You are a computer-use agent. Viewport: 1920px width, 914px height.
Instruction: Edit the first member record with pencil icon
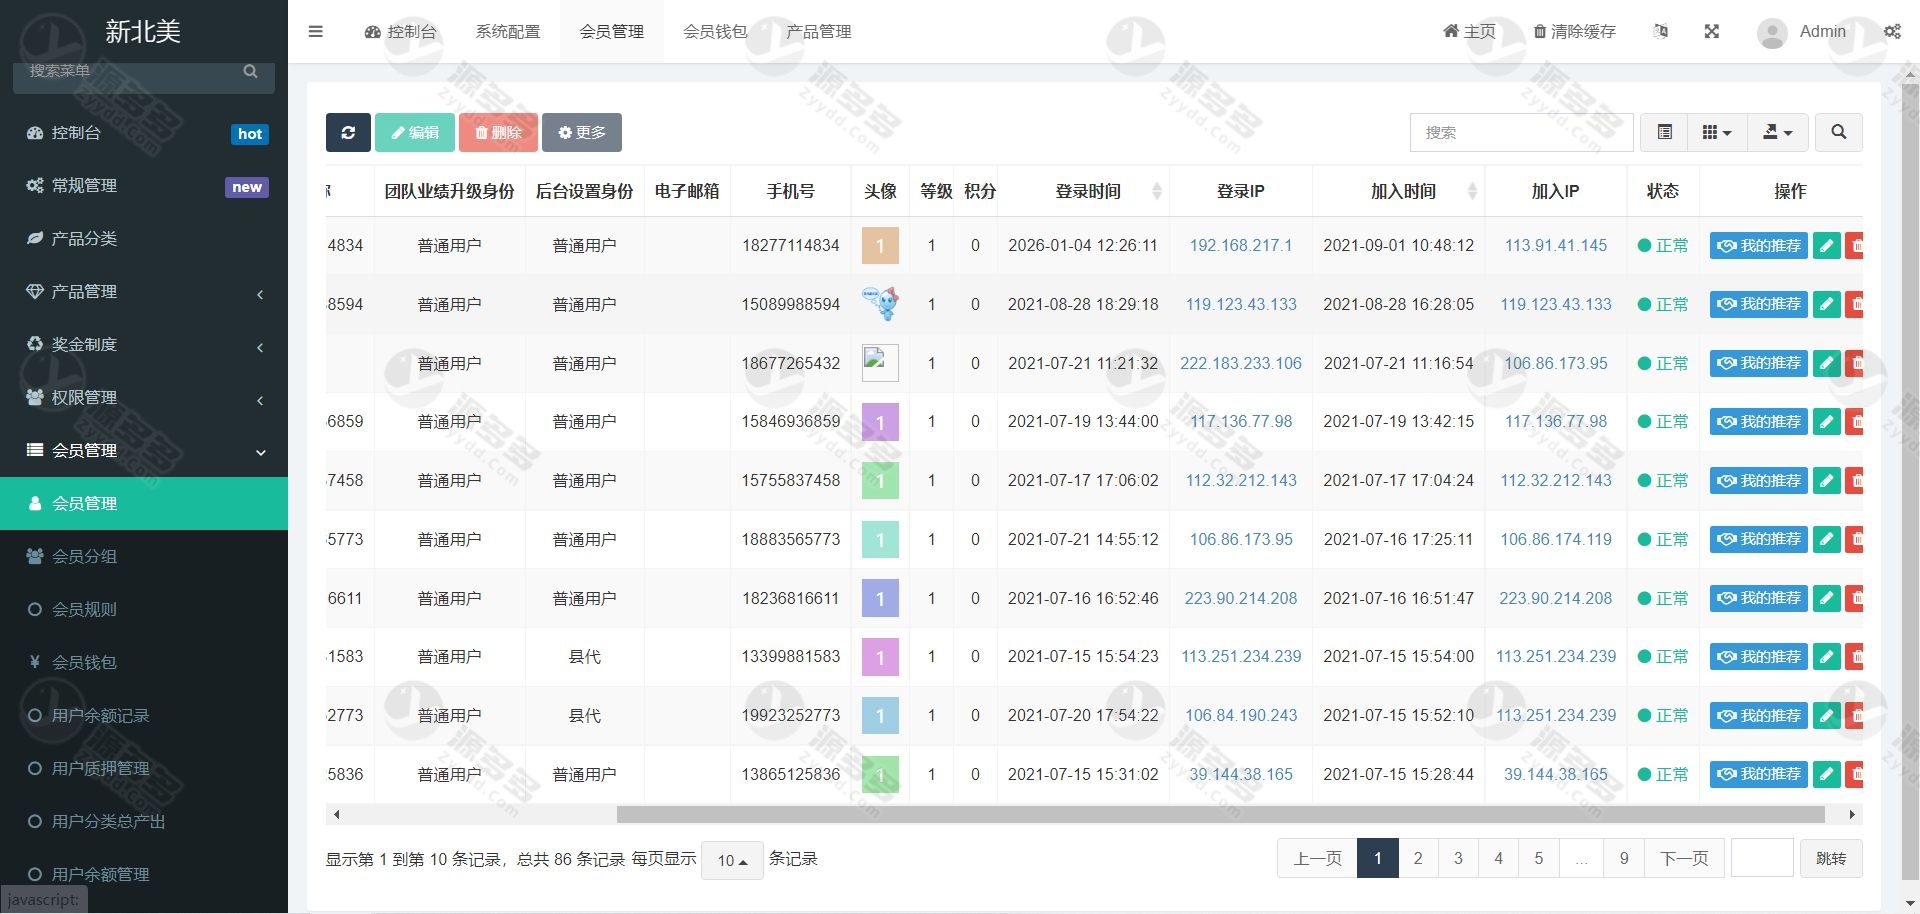[x=1826, y=245]
